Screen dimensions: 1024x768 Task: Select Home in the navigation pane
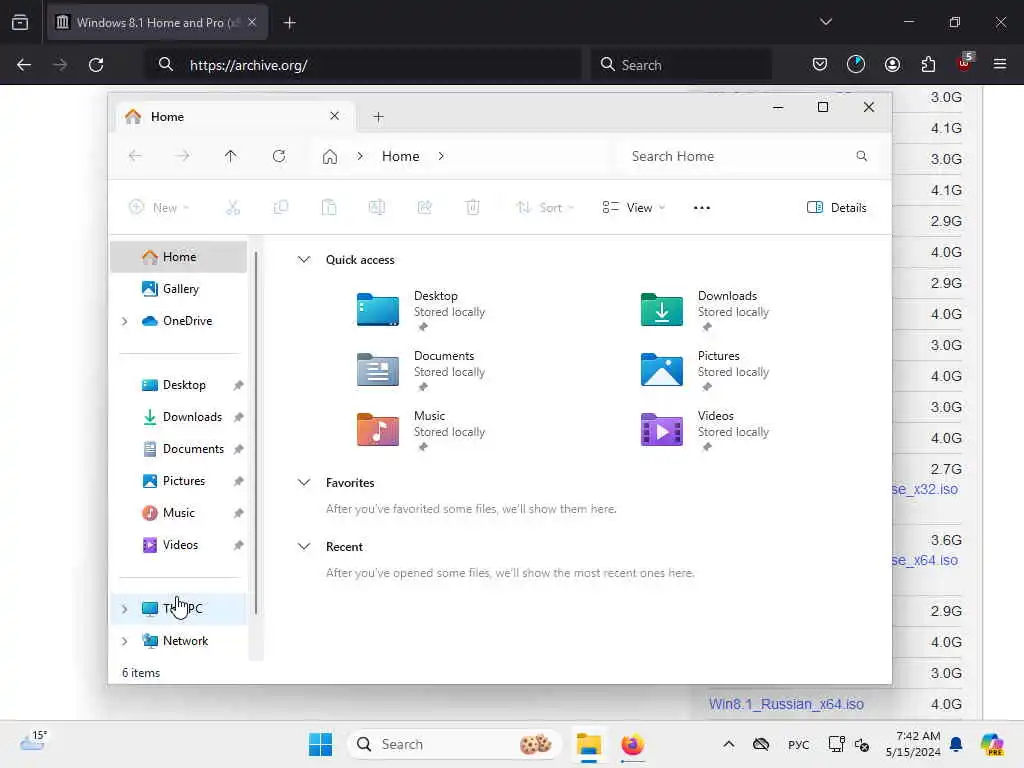tap(178, 257)
